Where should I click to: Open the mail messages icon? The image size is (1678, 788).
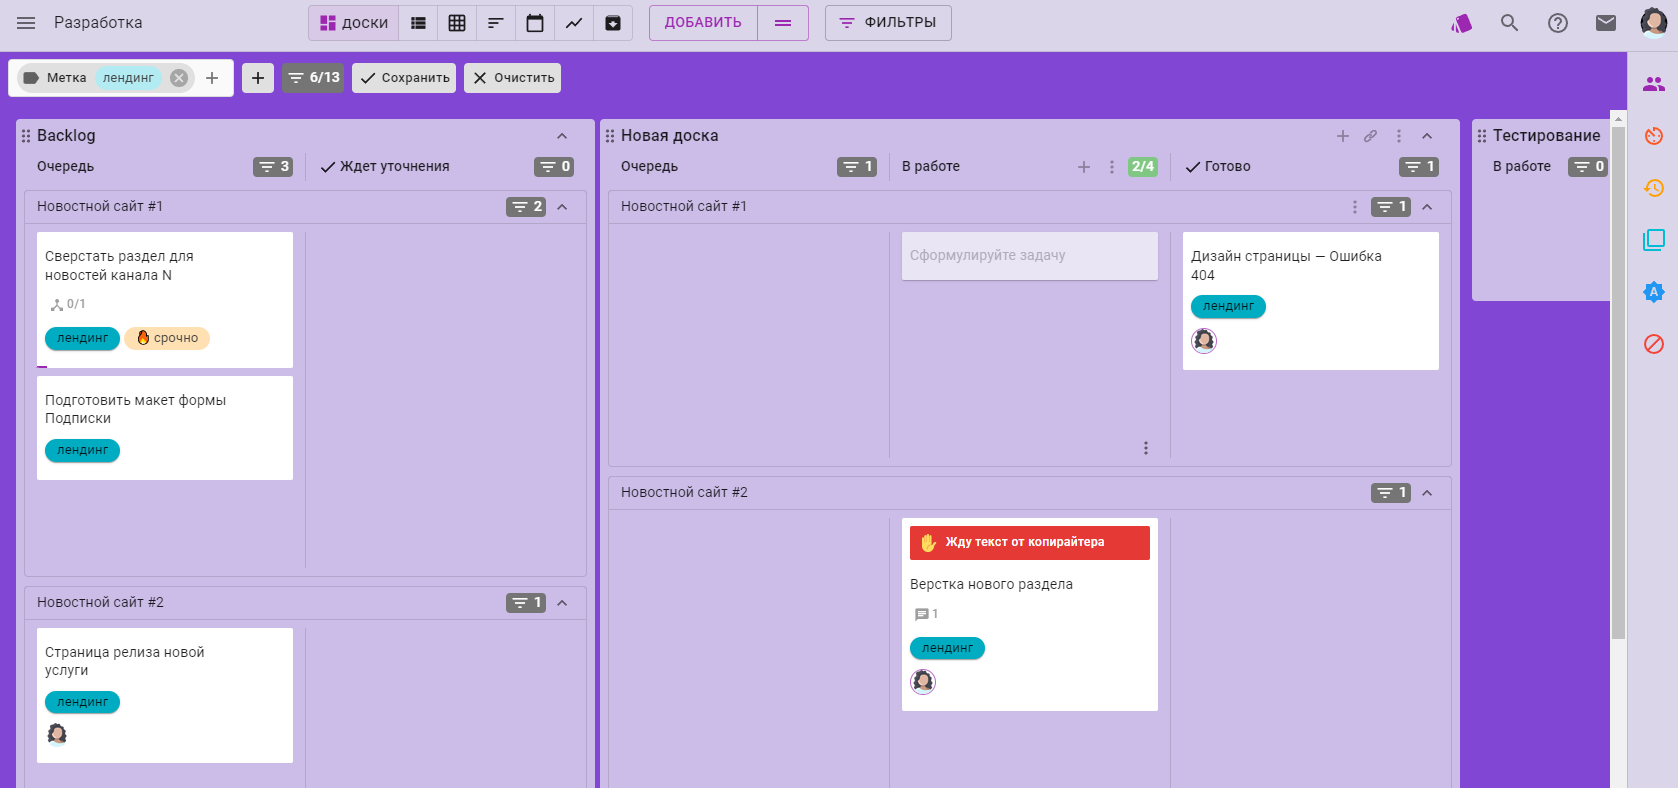tap(1606, 23)
